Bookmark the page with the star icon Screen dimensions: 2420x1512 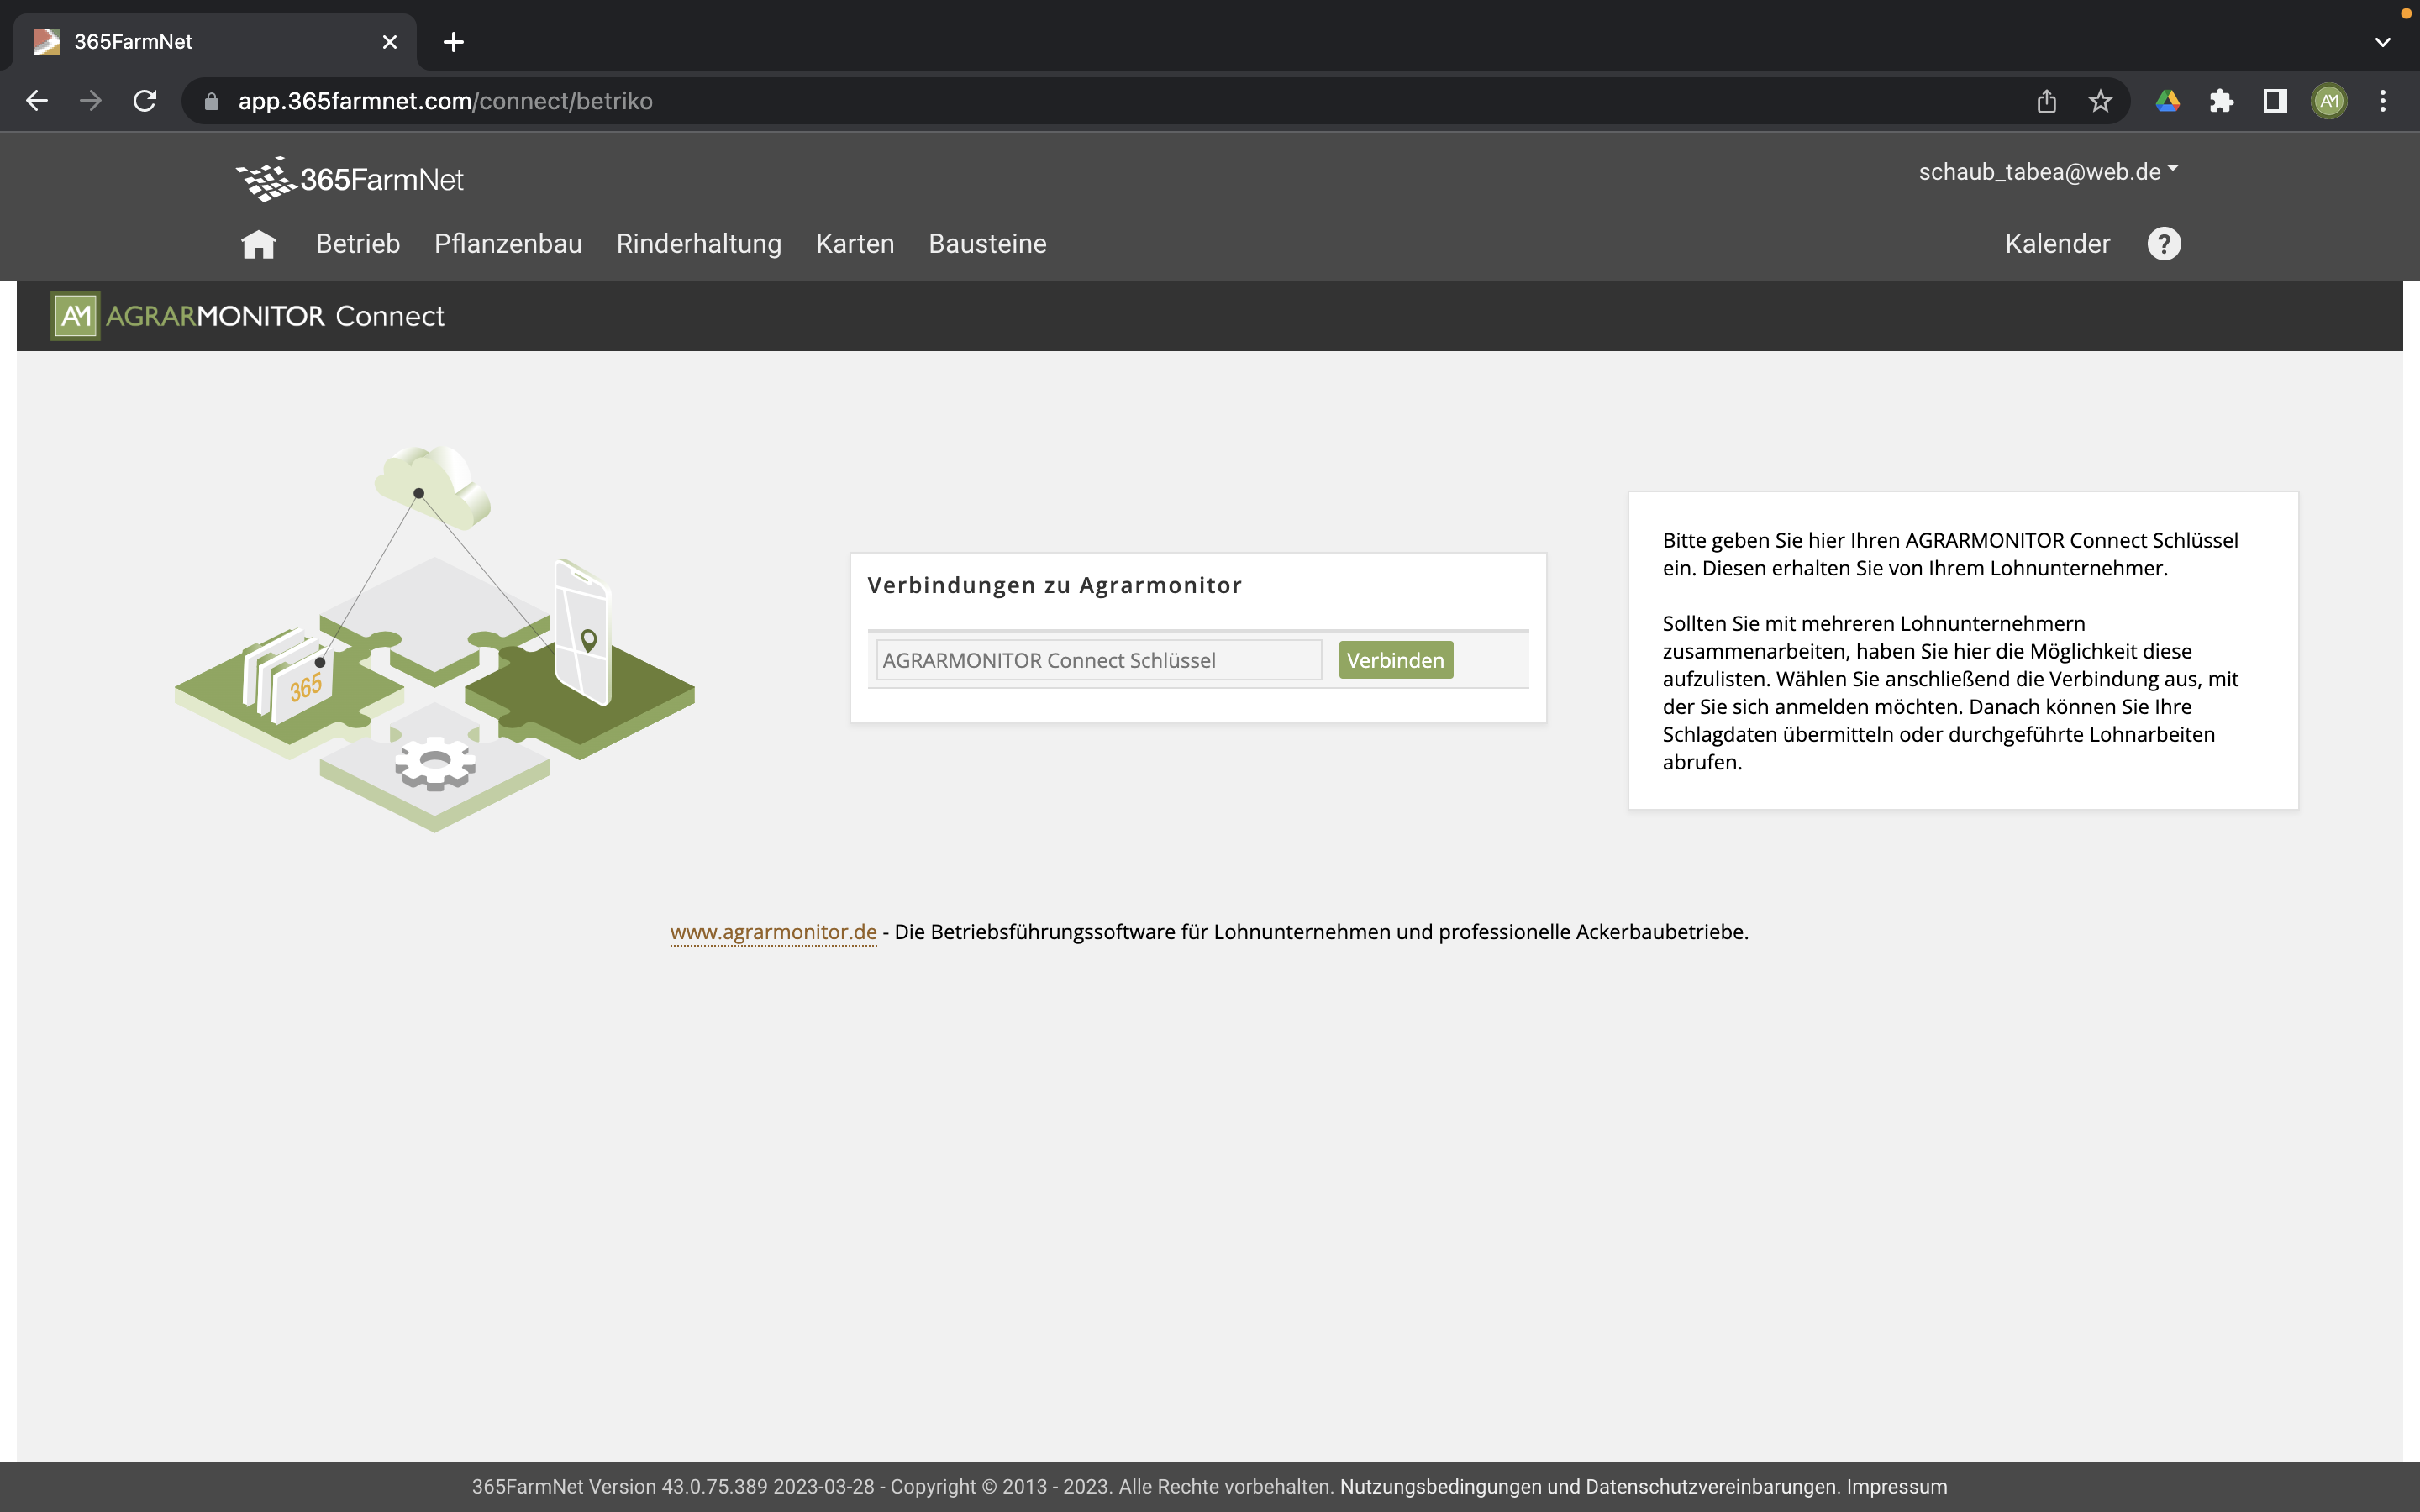click(2100, 101)
